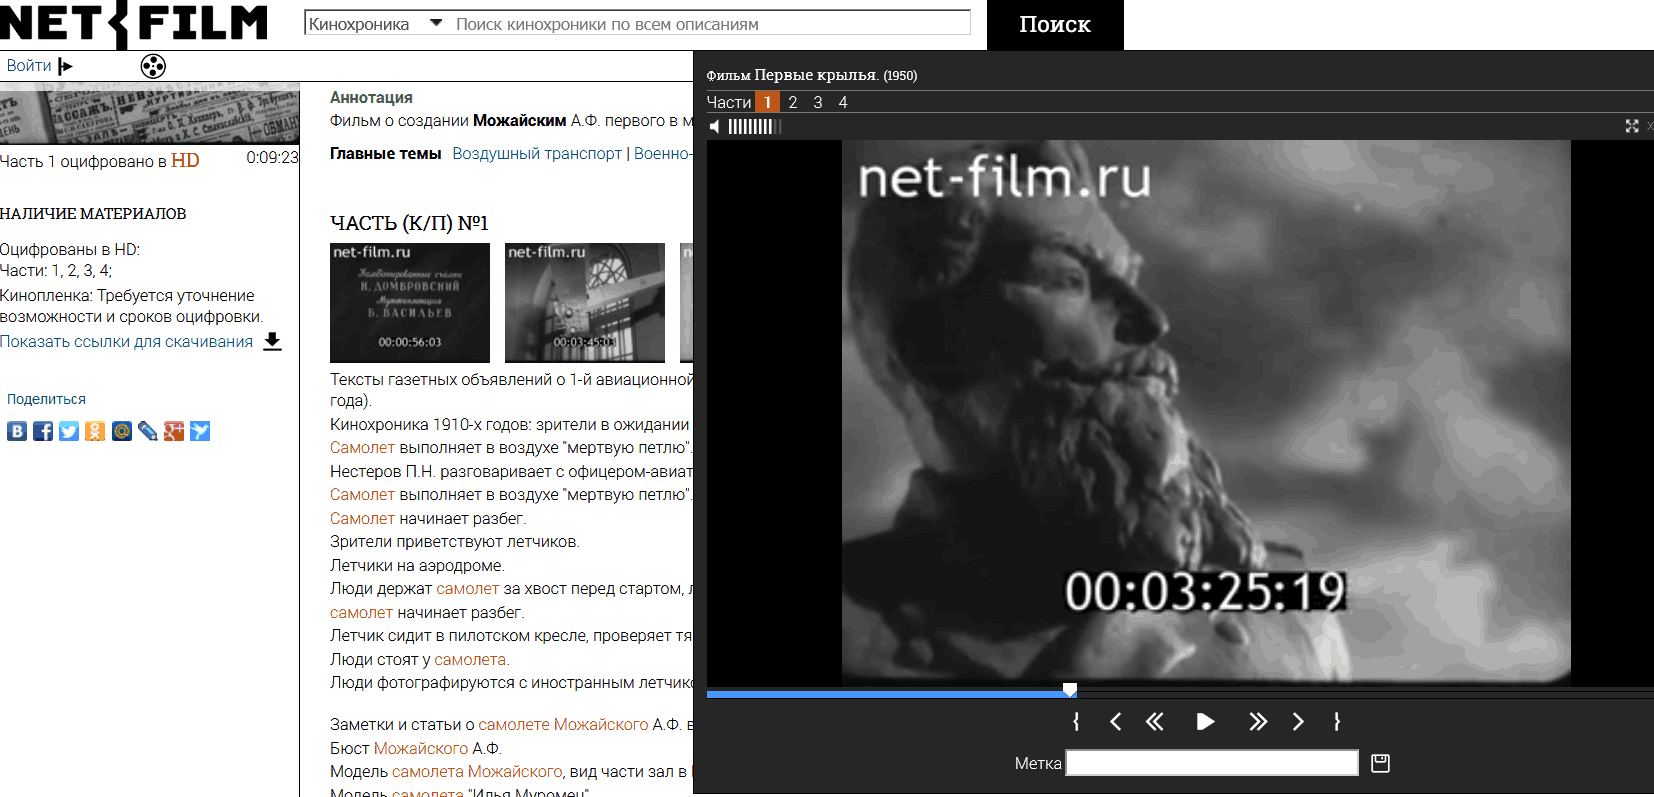Click the Поиск search button
This screenshot has height=797, width=1654.
(1055, 24)
